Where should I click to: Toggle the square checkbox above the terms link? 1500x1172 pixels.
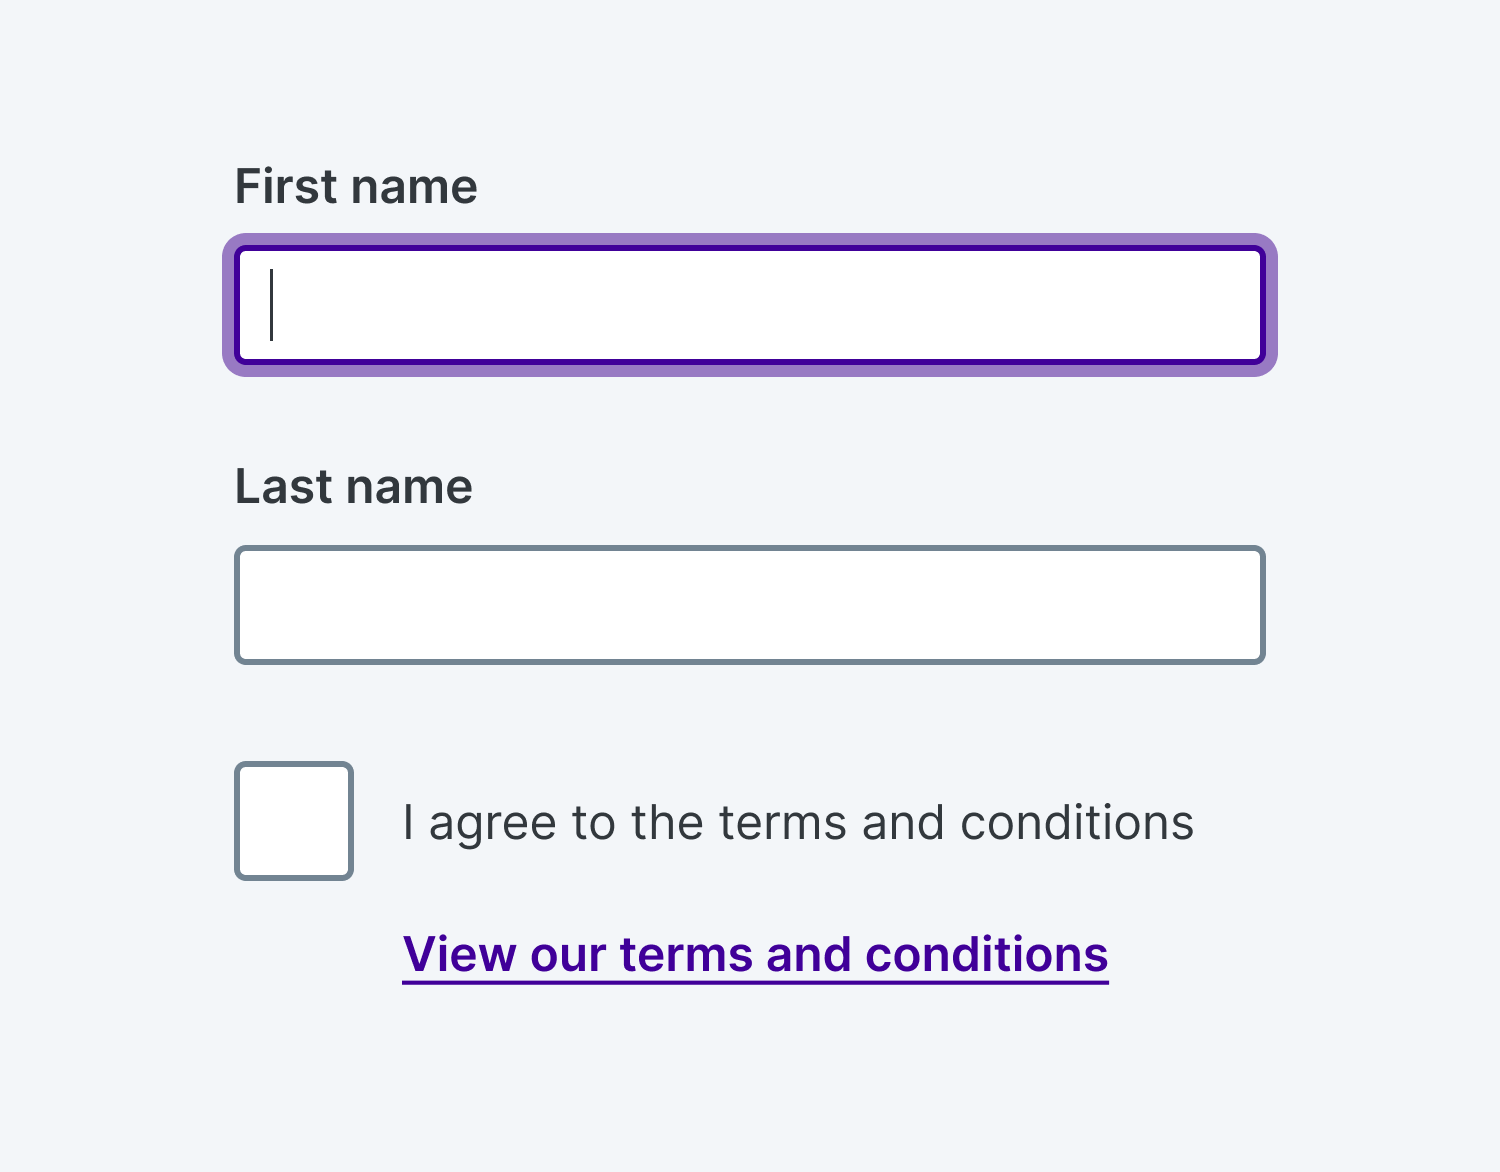294,821
